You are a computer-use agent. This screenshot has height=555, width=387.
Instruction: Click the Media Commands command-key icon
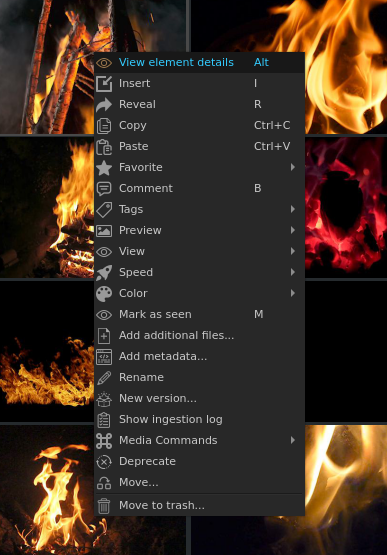click(104, 441)
